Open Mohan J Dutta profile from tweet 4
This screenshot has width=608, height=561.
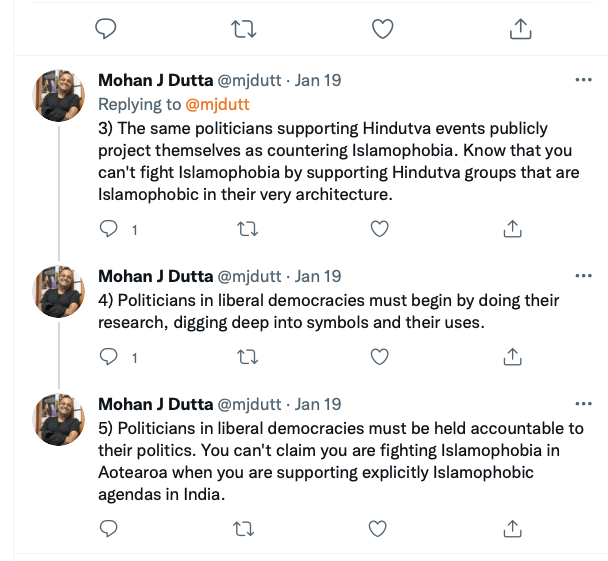(154, 276)
